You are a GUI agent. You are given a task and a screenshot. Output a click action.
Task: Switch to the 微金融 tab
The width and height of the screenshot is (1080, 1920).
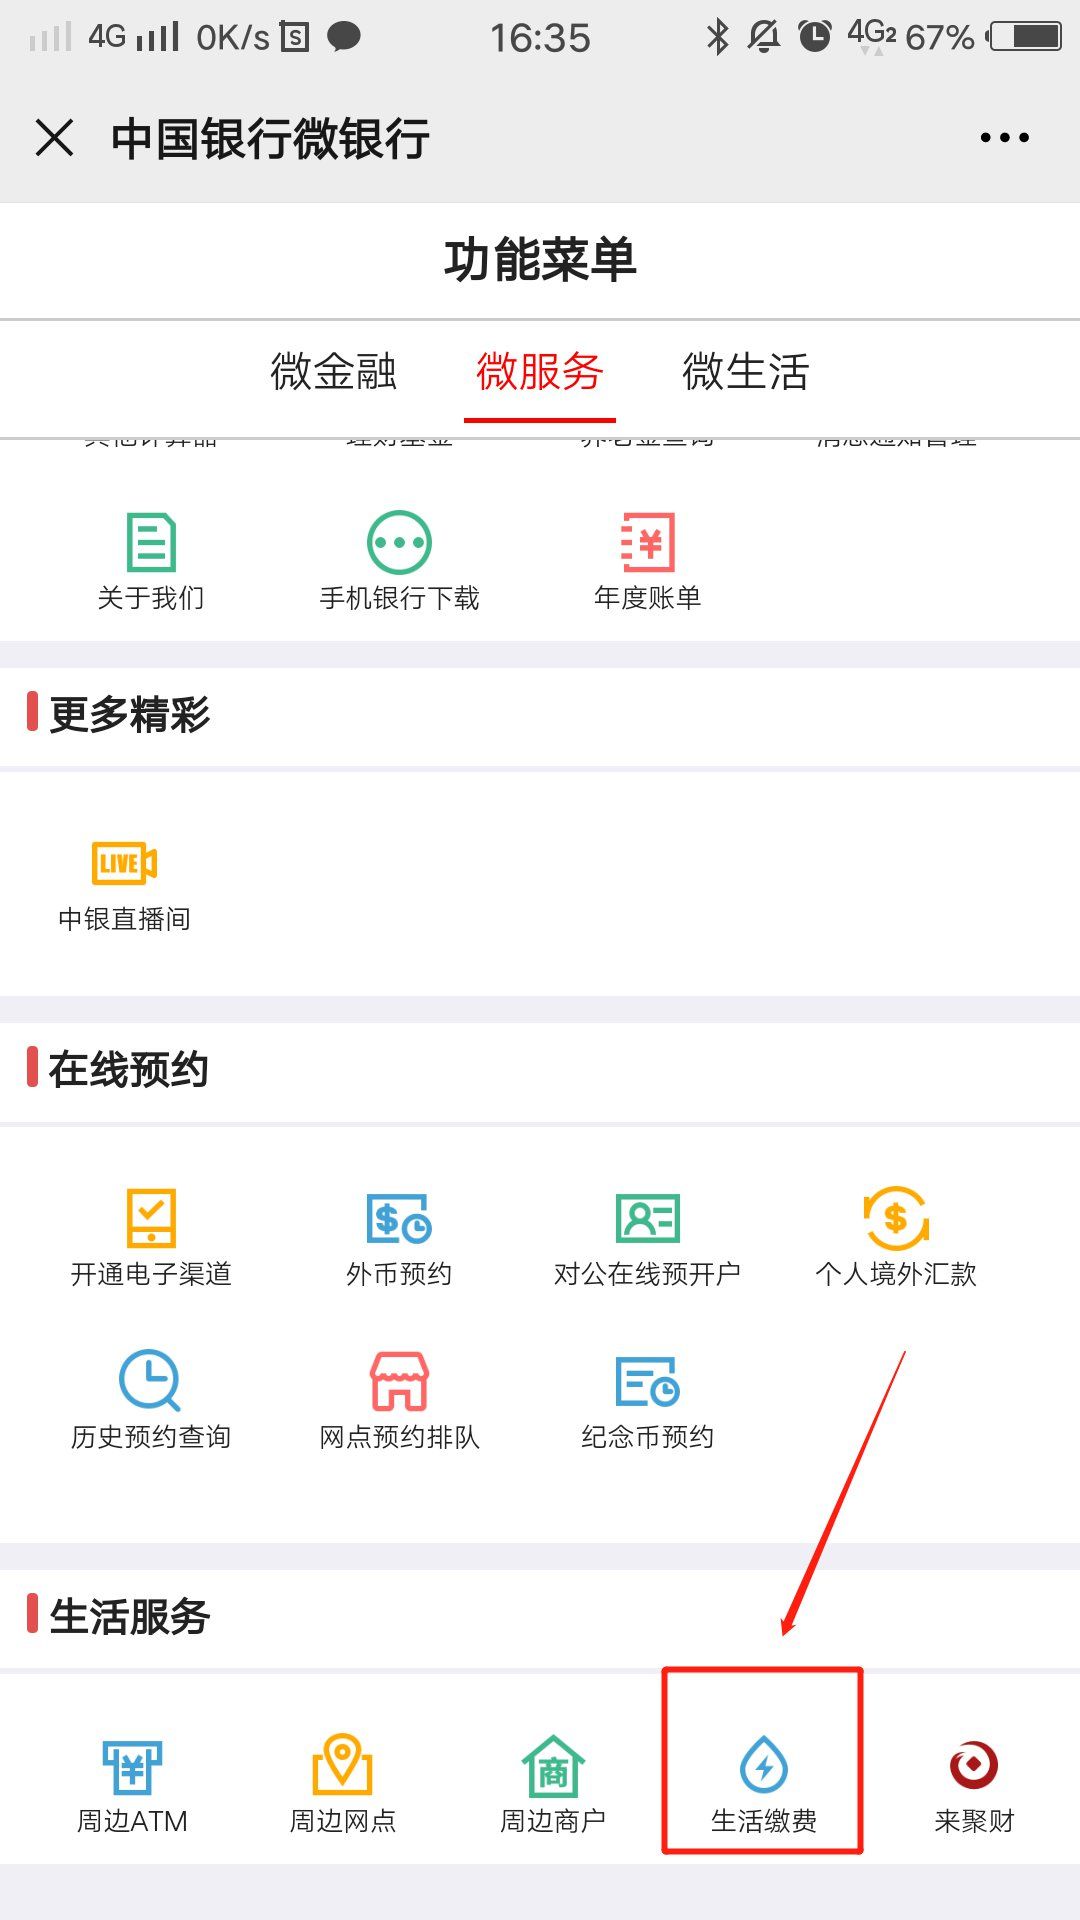click(x=334, y=371)
